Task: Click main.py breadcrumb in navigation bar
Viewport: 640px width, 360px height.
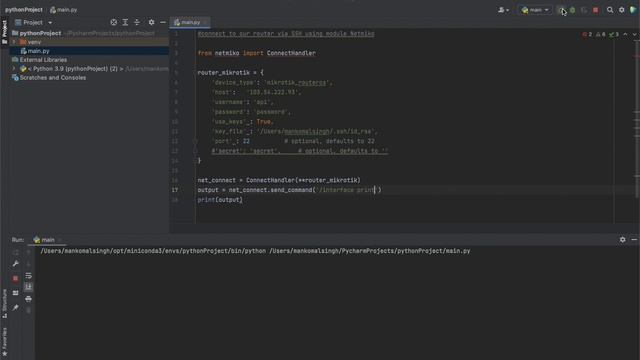Action: 64,10
